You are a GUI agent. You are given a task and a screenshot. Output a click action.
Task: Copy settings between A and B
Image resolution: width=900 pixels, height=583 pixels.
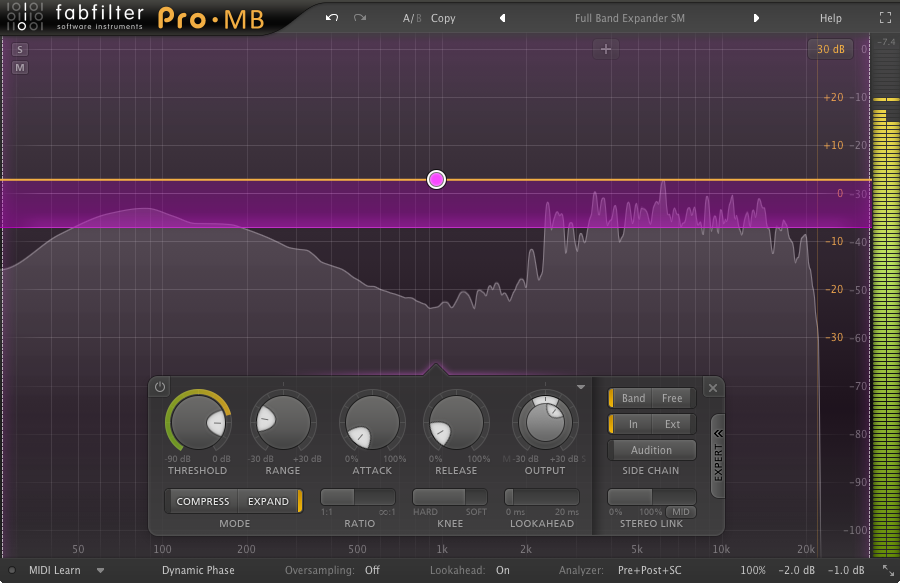[x=443, y=18]
